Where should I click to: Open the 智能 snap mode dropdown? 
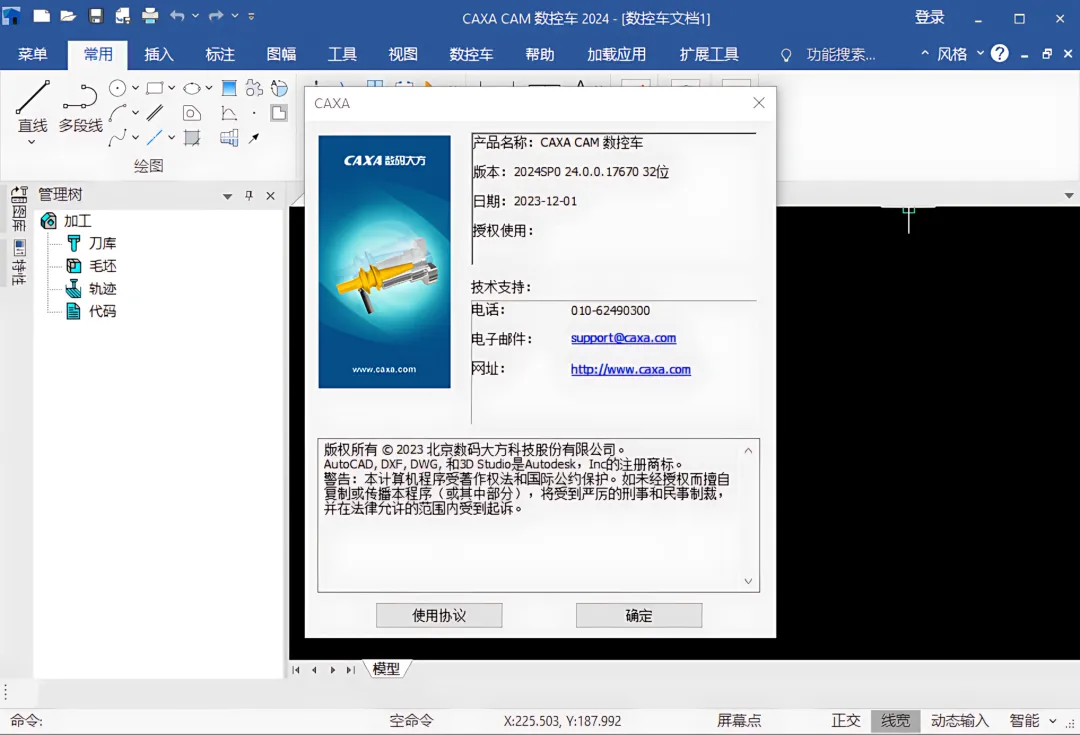(x=1052, y=721)
